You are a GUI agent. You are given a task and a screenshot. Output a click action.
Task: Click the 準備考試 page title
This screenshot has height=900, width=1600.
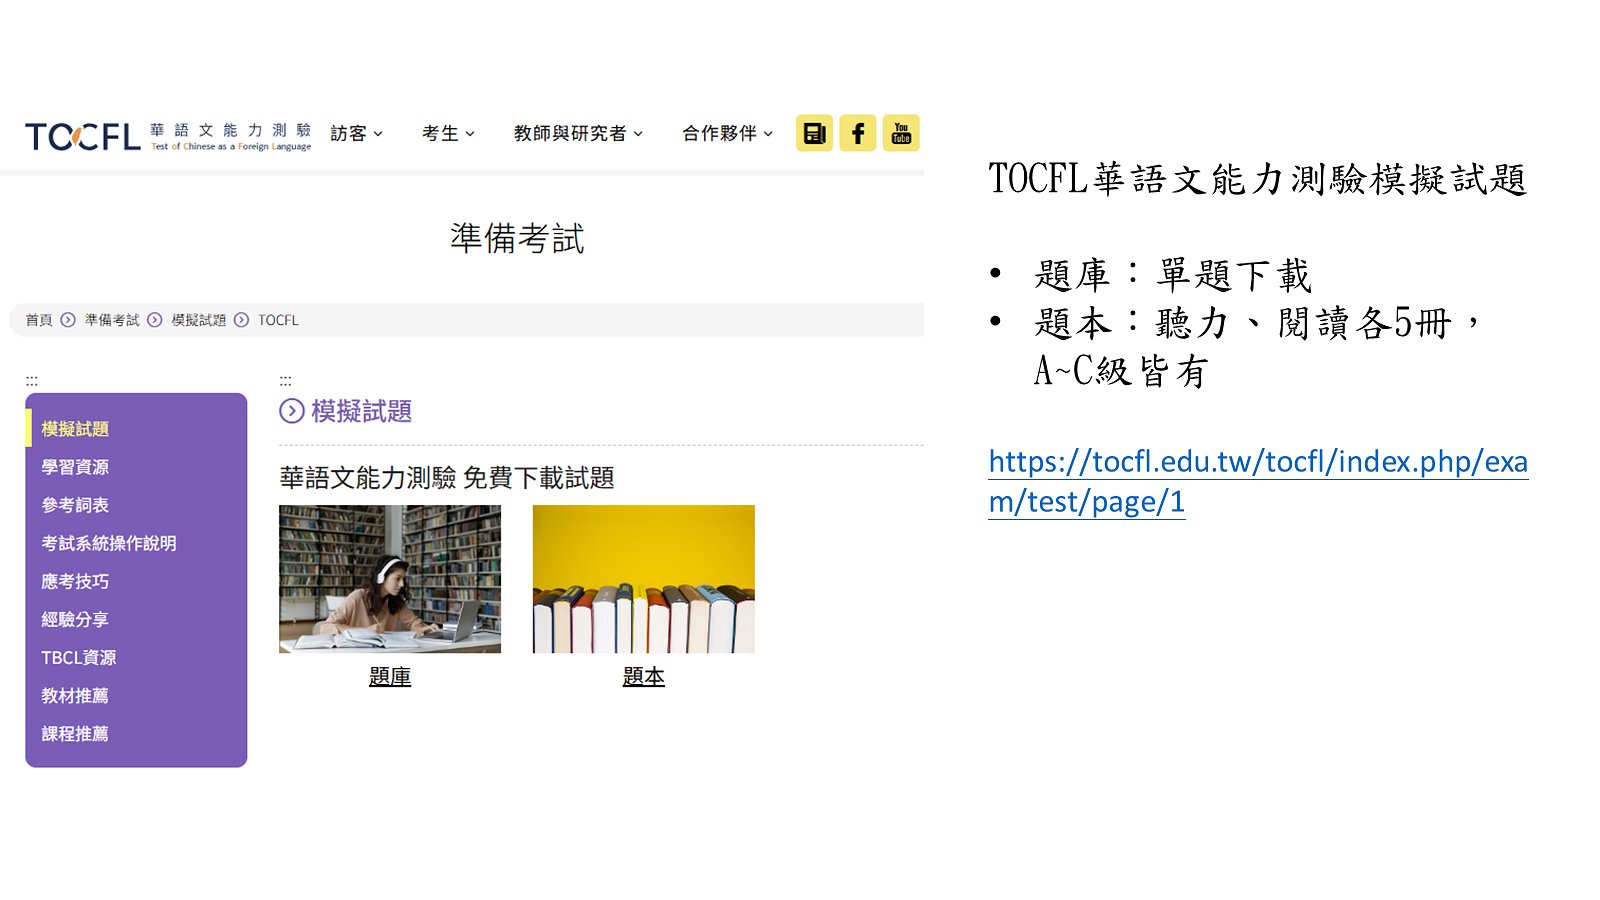tap(517, 238)
